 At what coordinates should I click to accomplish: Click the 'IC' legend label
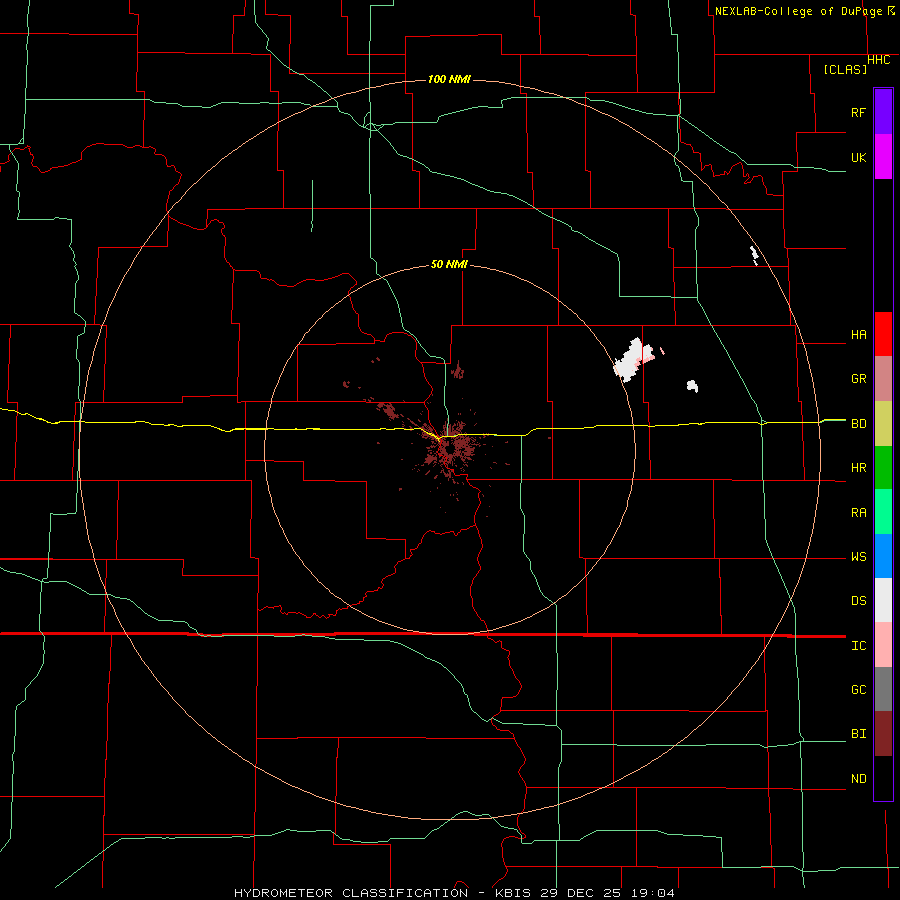858,646
